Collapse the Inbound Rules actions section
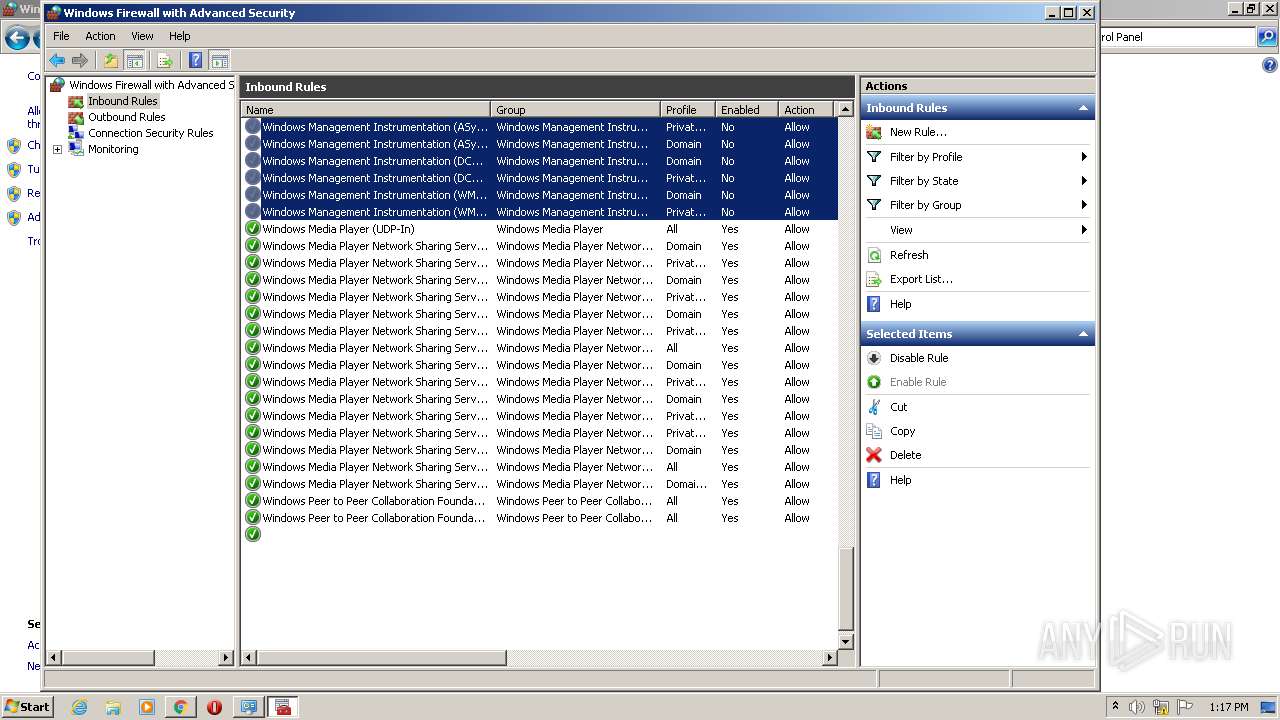This screenshot has height=720, width=1280. (x=1083, y=108)
